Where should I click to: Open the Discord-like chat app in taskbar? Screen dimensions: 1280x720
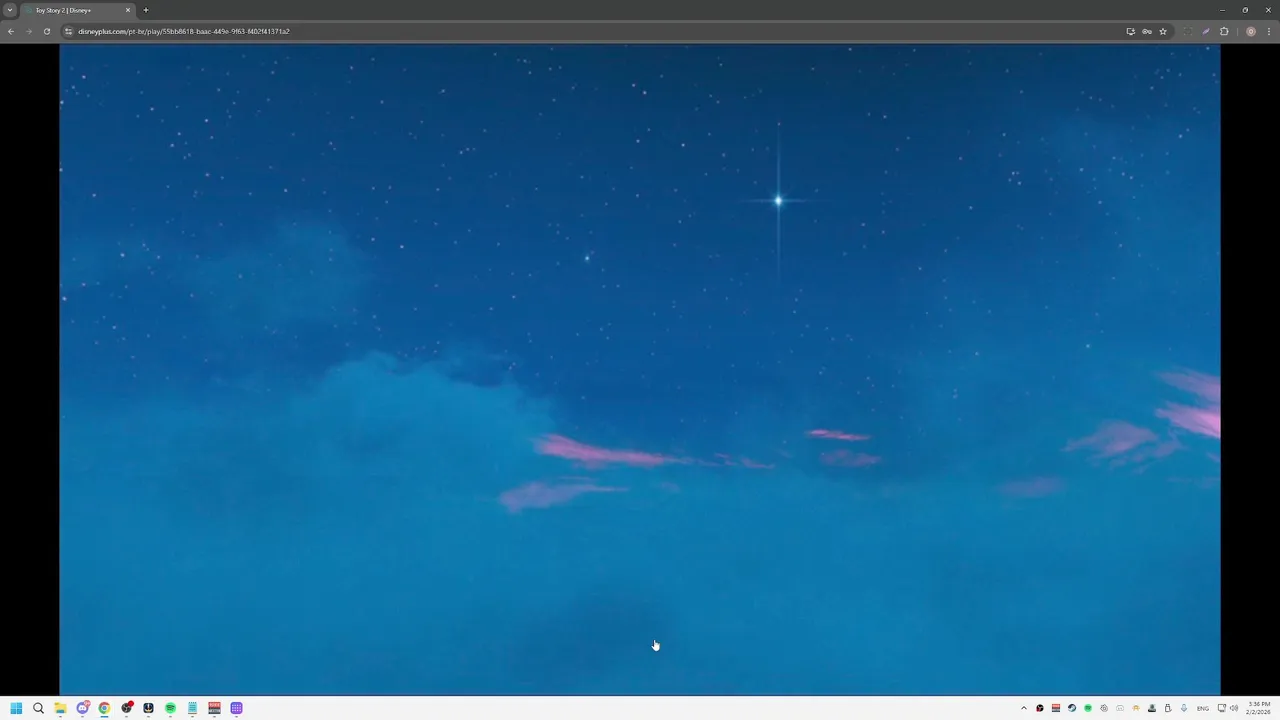tap(82, 708)
